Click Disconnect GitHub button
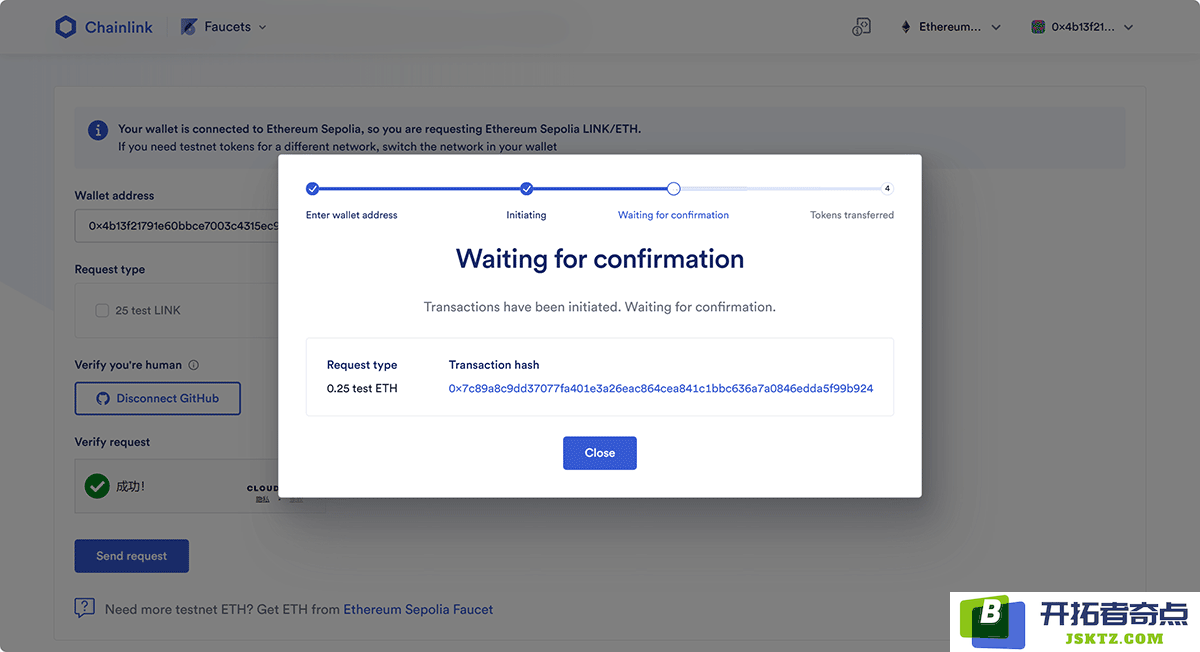This screenshot has width=1200, height=652. (158, 398)
